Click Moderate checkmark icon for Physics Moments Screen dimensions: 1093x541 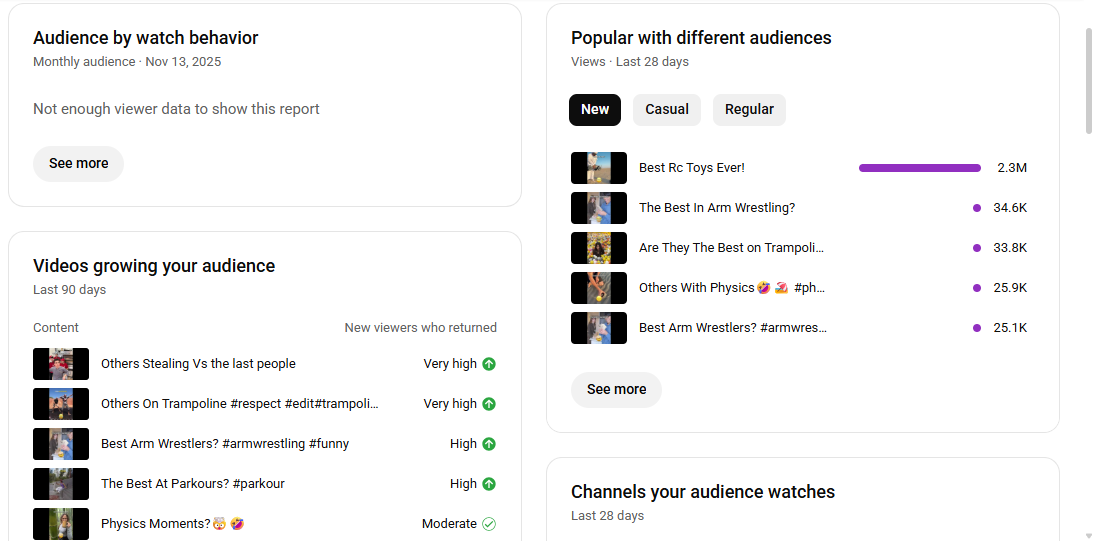click(x=489, y=524)
